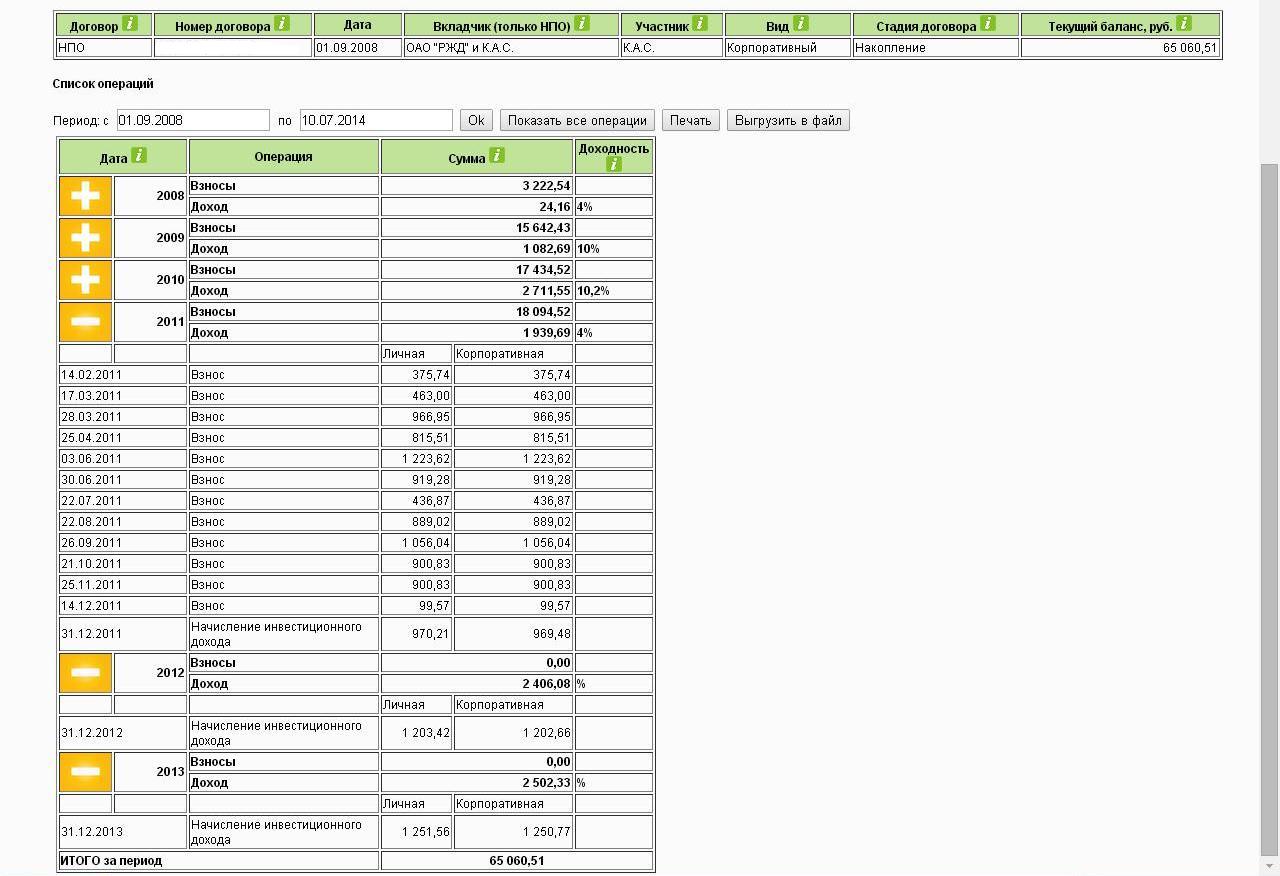Click contract stage cell Накопление
This screenshot has height=876, width=1280.
[x=936, y=48]
